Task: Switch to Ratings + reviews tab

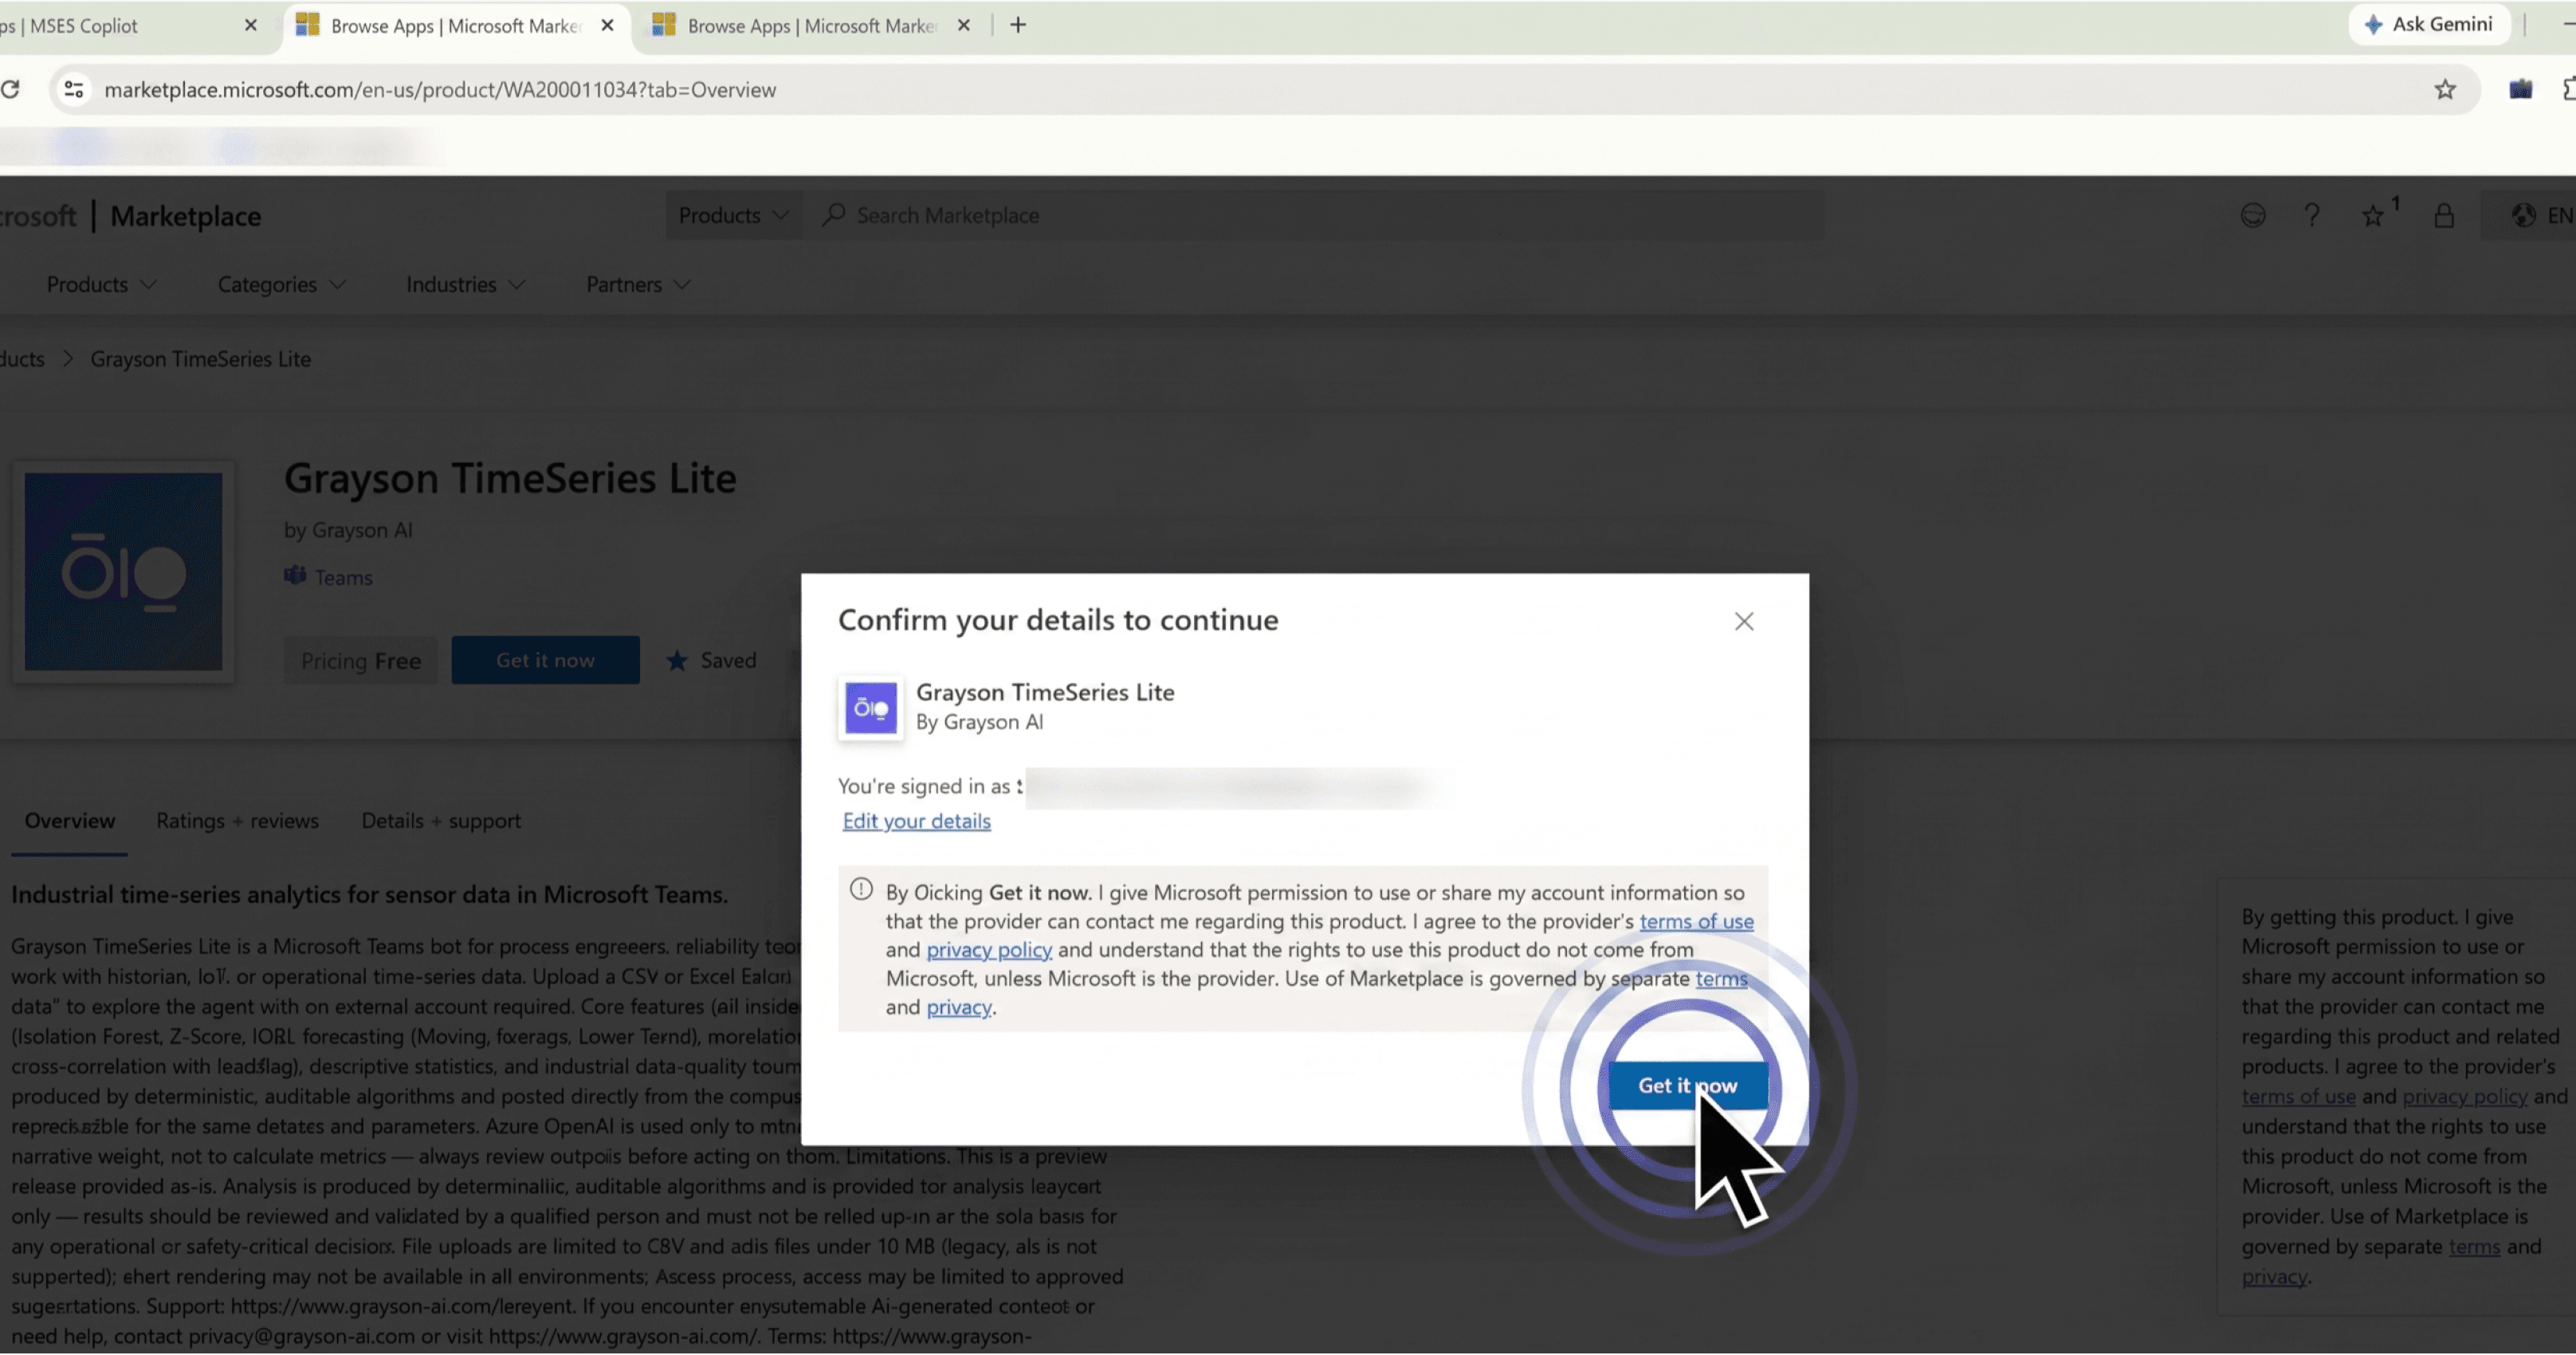Action: (x=237, y=821)
